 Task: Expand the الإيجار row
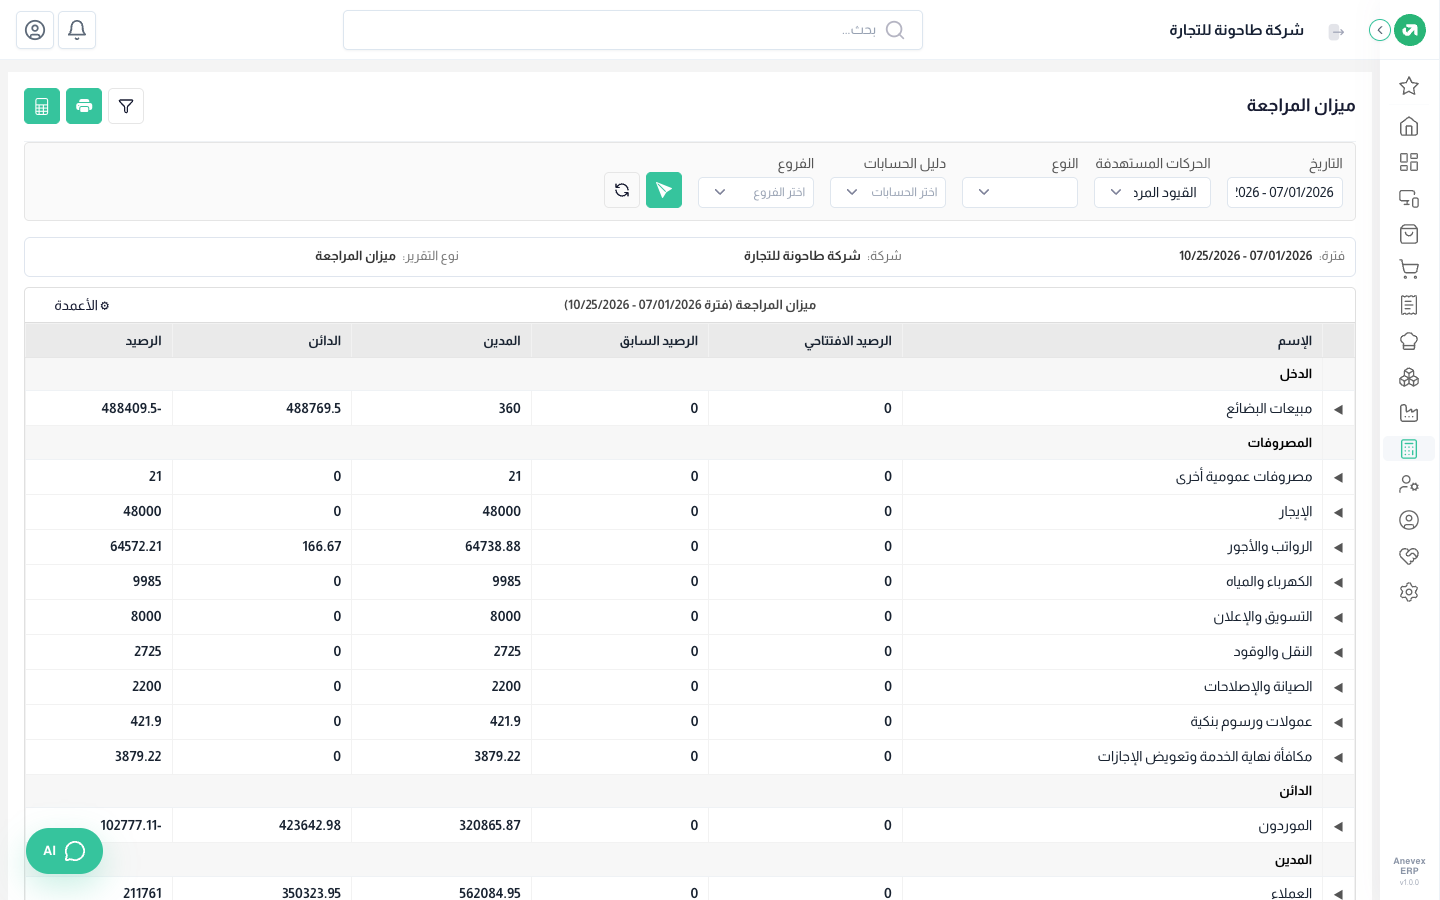point(1338,512)
